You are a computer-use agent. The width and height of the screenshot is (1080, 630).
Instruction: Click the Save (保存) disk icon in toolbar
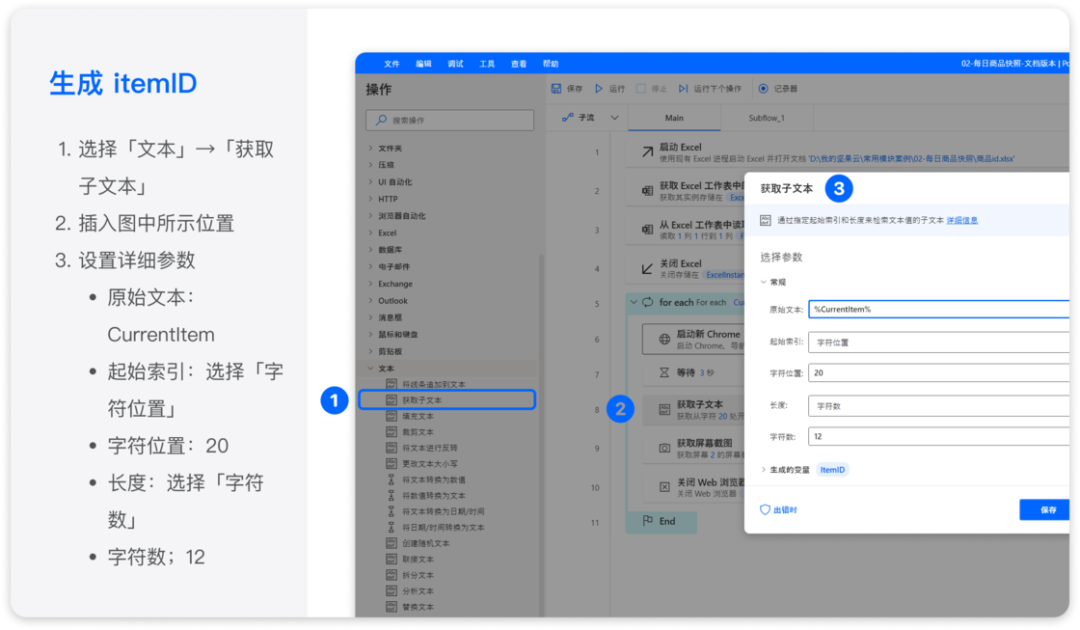coord(556,89)
